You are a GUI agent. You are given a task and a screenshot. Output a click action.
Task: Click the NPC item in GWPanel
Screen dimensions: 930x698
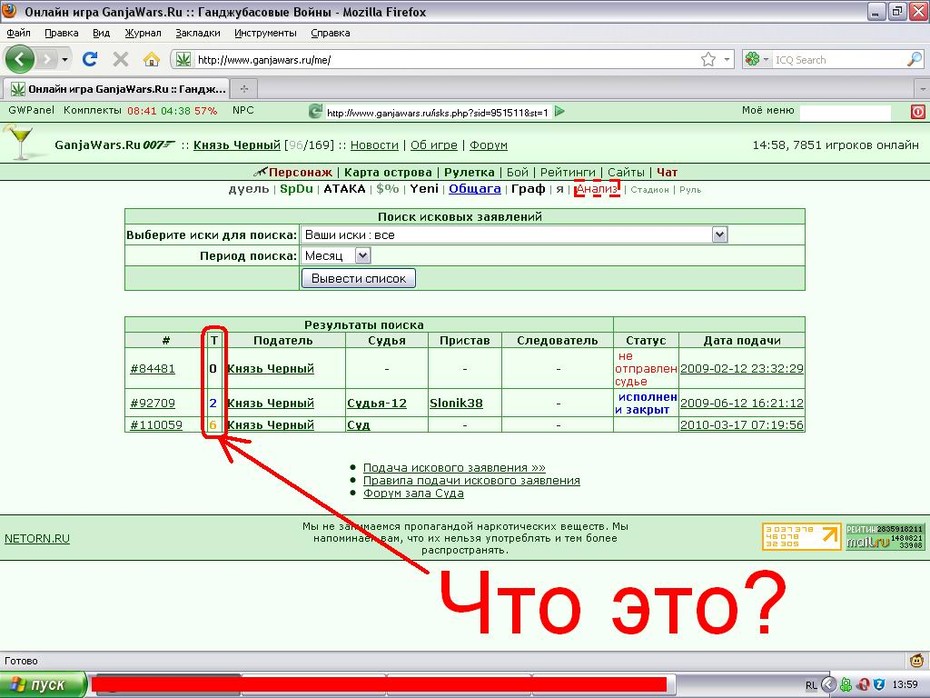pos(243,110)
